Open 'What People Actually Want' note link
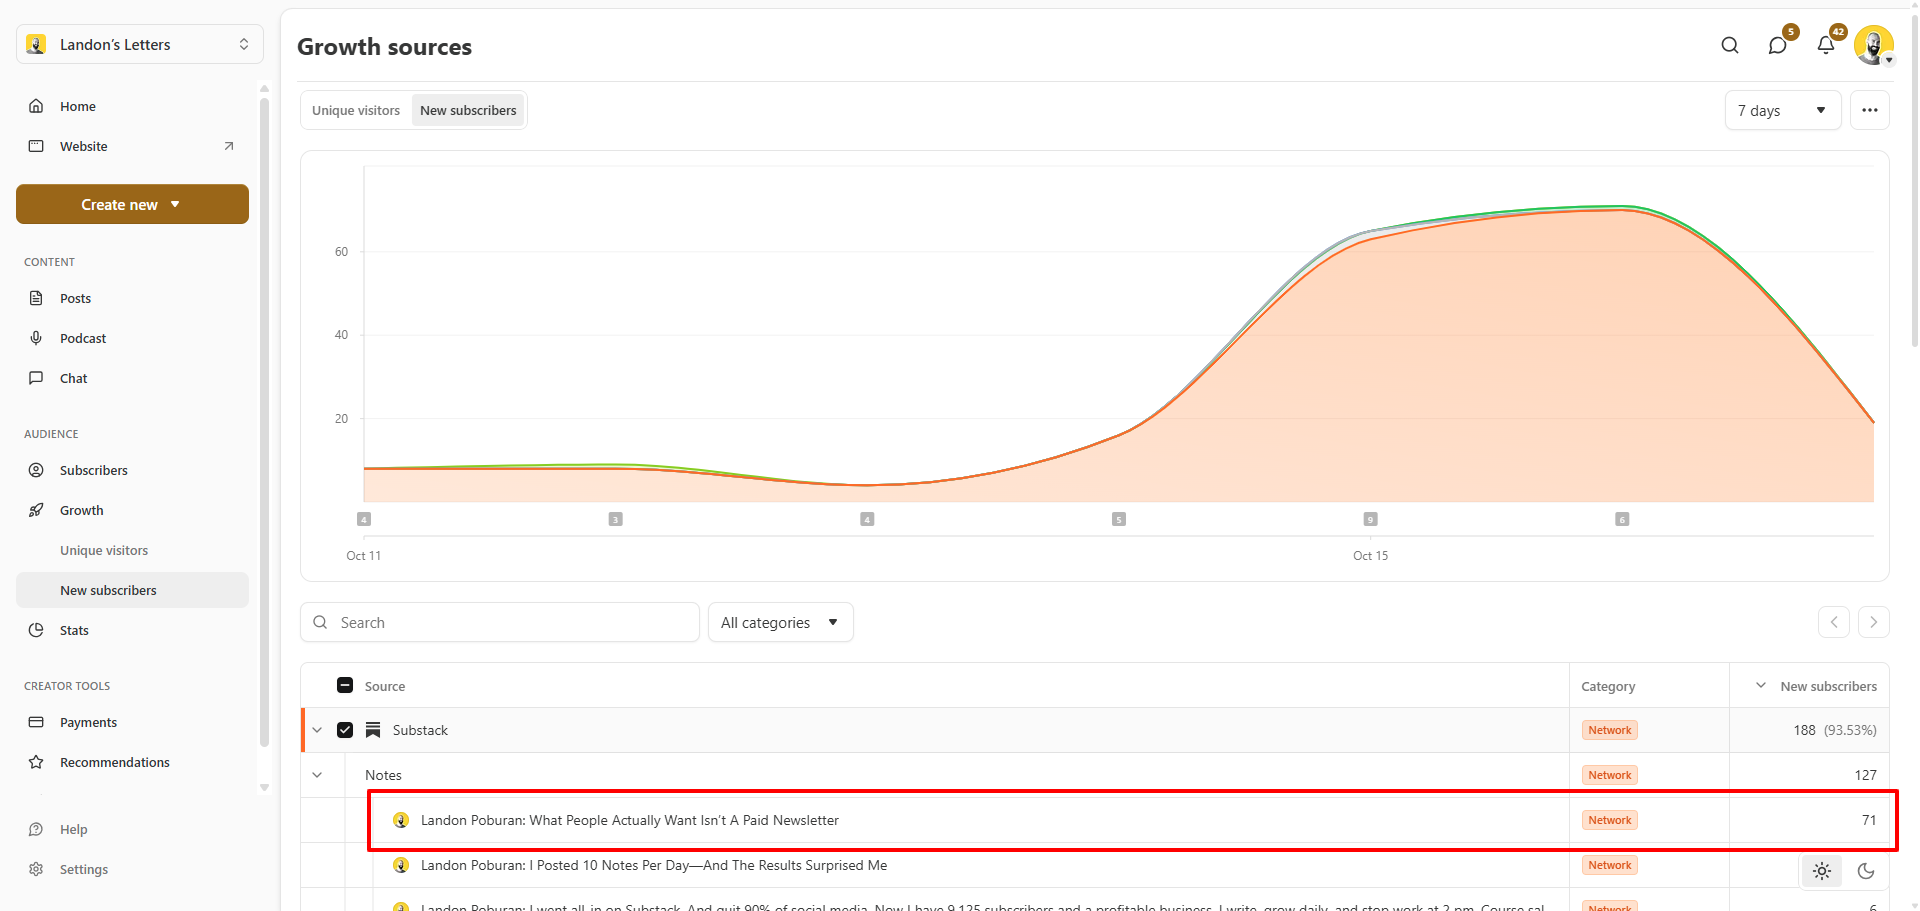Viewport: 1920px width, 911px height. click(630, 820)
